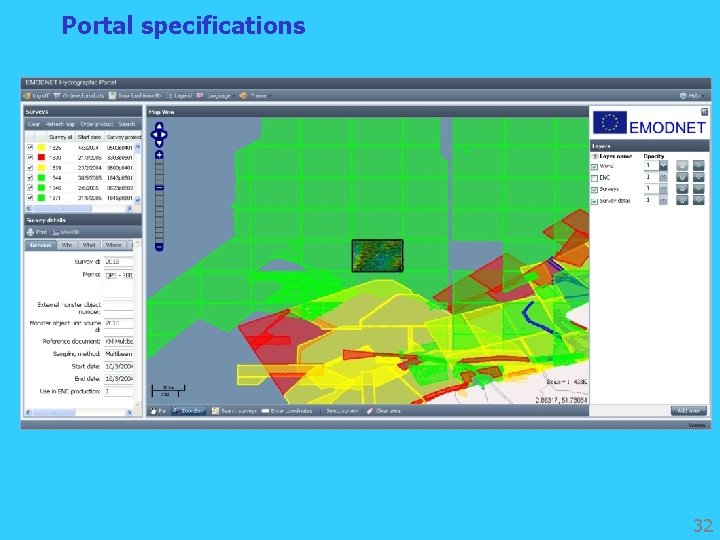
Task: Pan the map right with the arrow control
Action: pyautogui.click(x=164, y=135)
